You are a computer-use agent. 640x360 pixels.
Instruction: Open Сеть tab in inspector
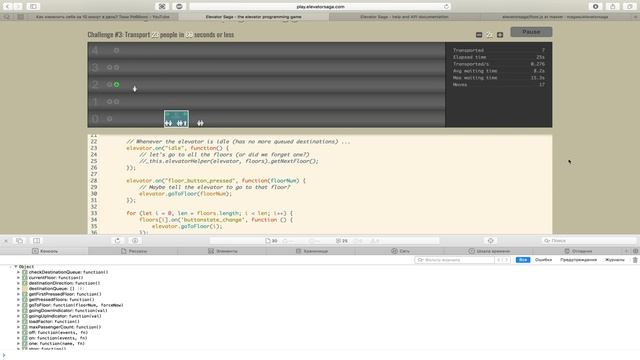click(x=400, y=251)
